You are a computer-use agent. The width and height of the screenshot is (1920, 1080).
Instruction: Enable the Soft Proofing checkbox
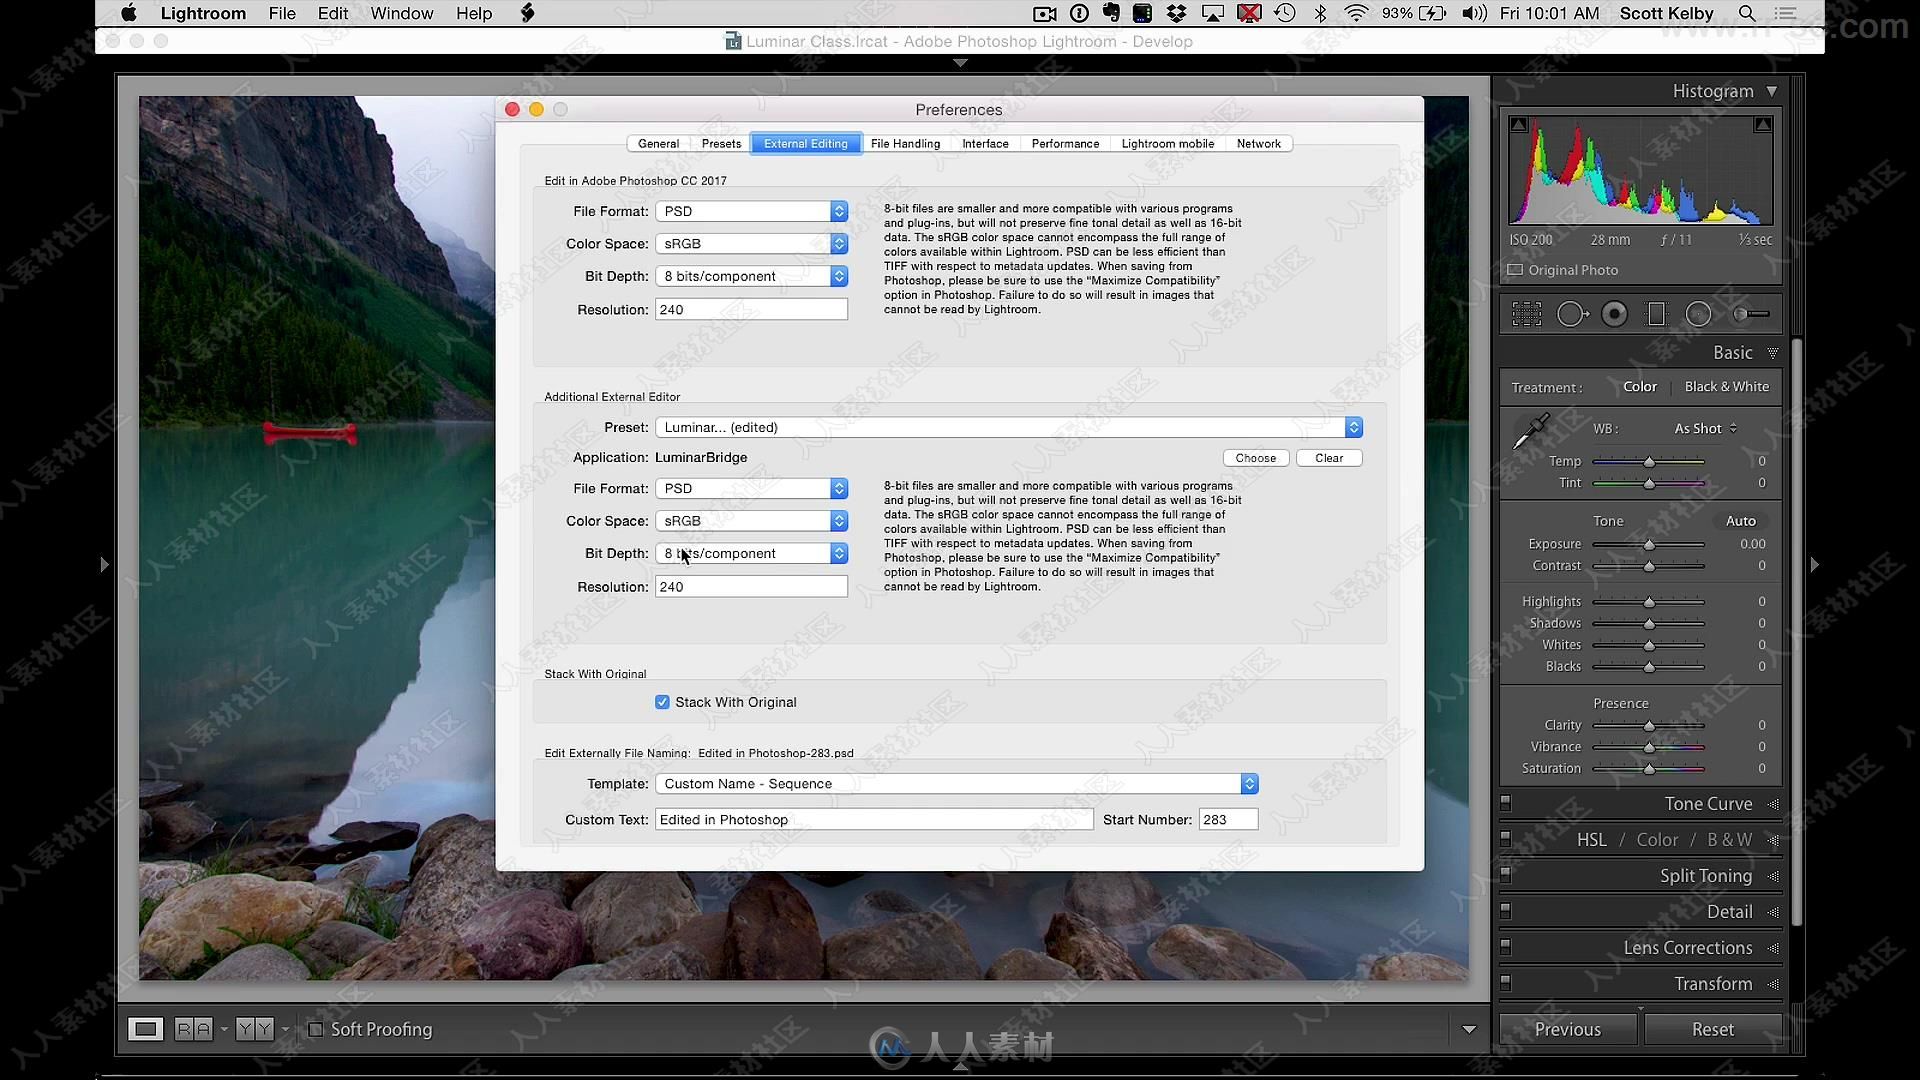click(x=315, y=1029)
